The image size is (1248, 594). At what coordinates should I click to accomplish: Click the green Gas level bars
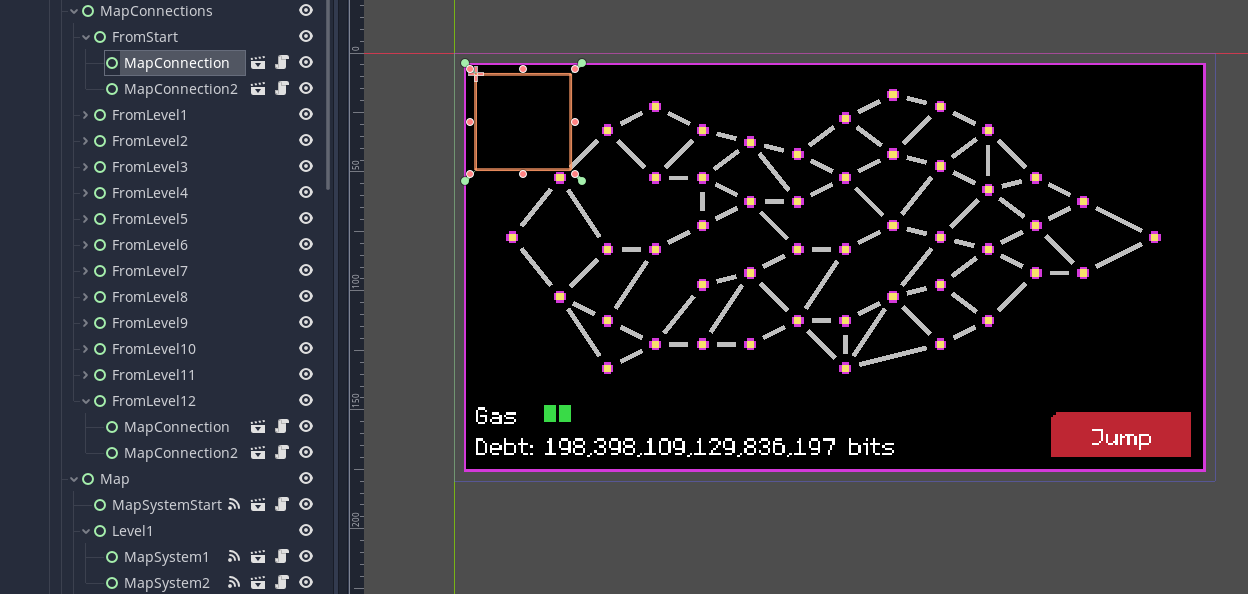point(557,414)
